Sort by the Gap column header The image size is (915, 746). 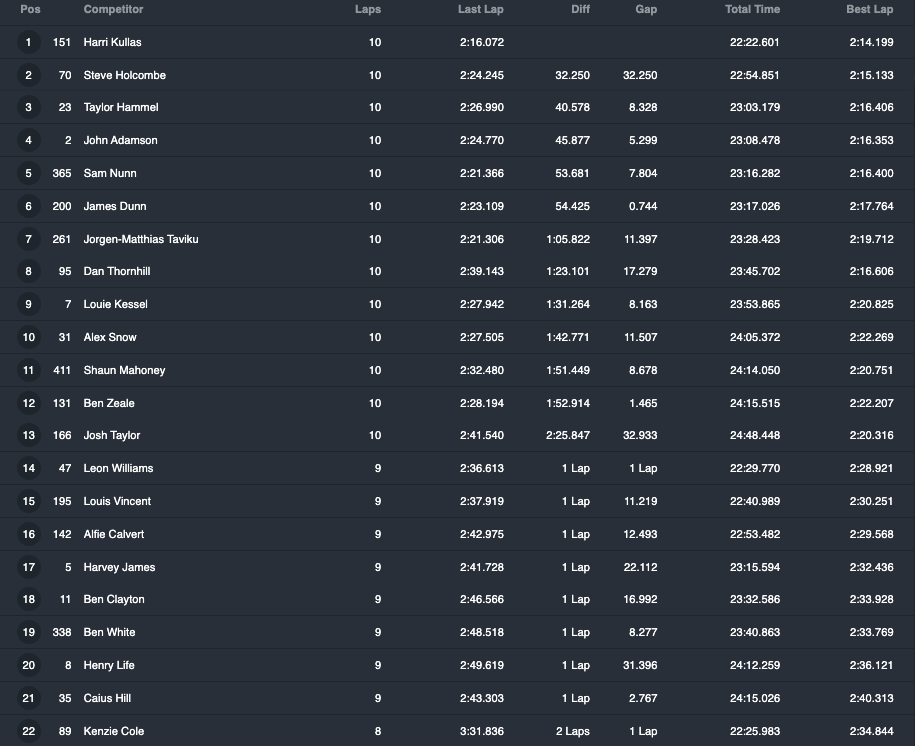(646, 9)
